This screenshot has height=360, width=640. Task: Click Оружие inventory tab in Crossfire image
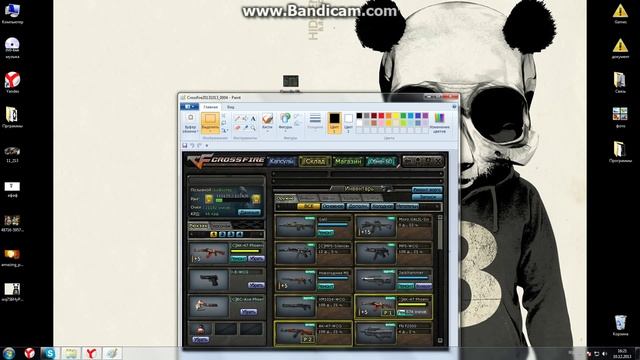285,198
